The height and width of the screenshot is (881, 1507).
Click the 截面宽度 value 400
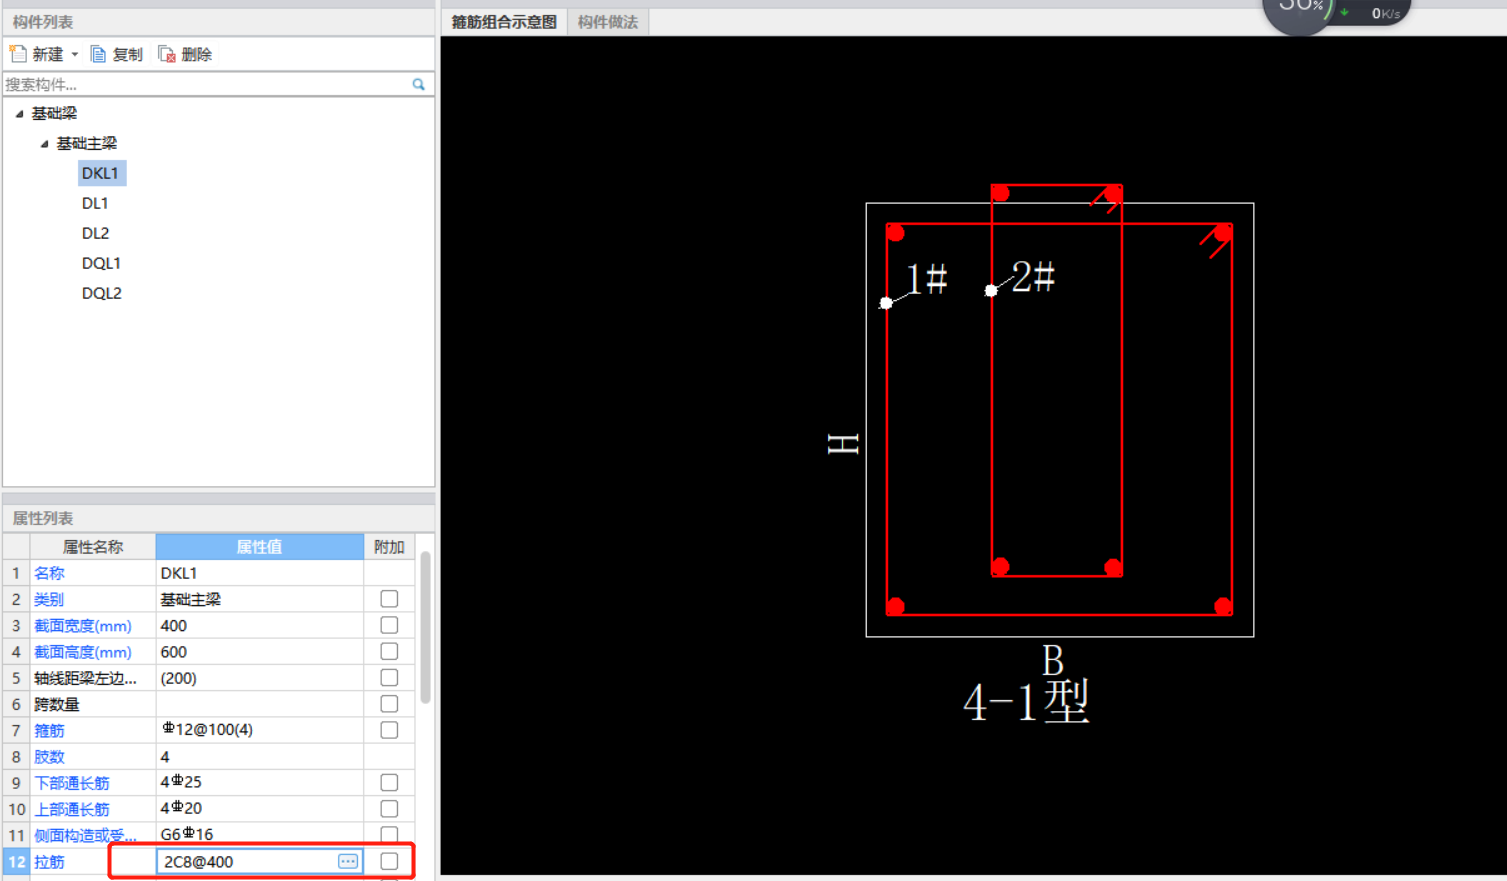pyautogui.click(x=260, y=625)
